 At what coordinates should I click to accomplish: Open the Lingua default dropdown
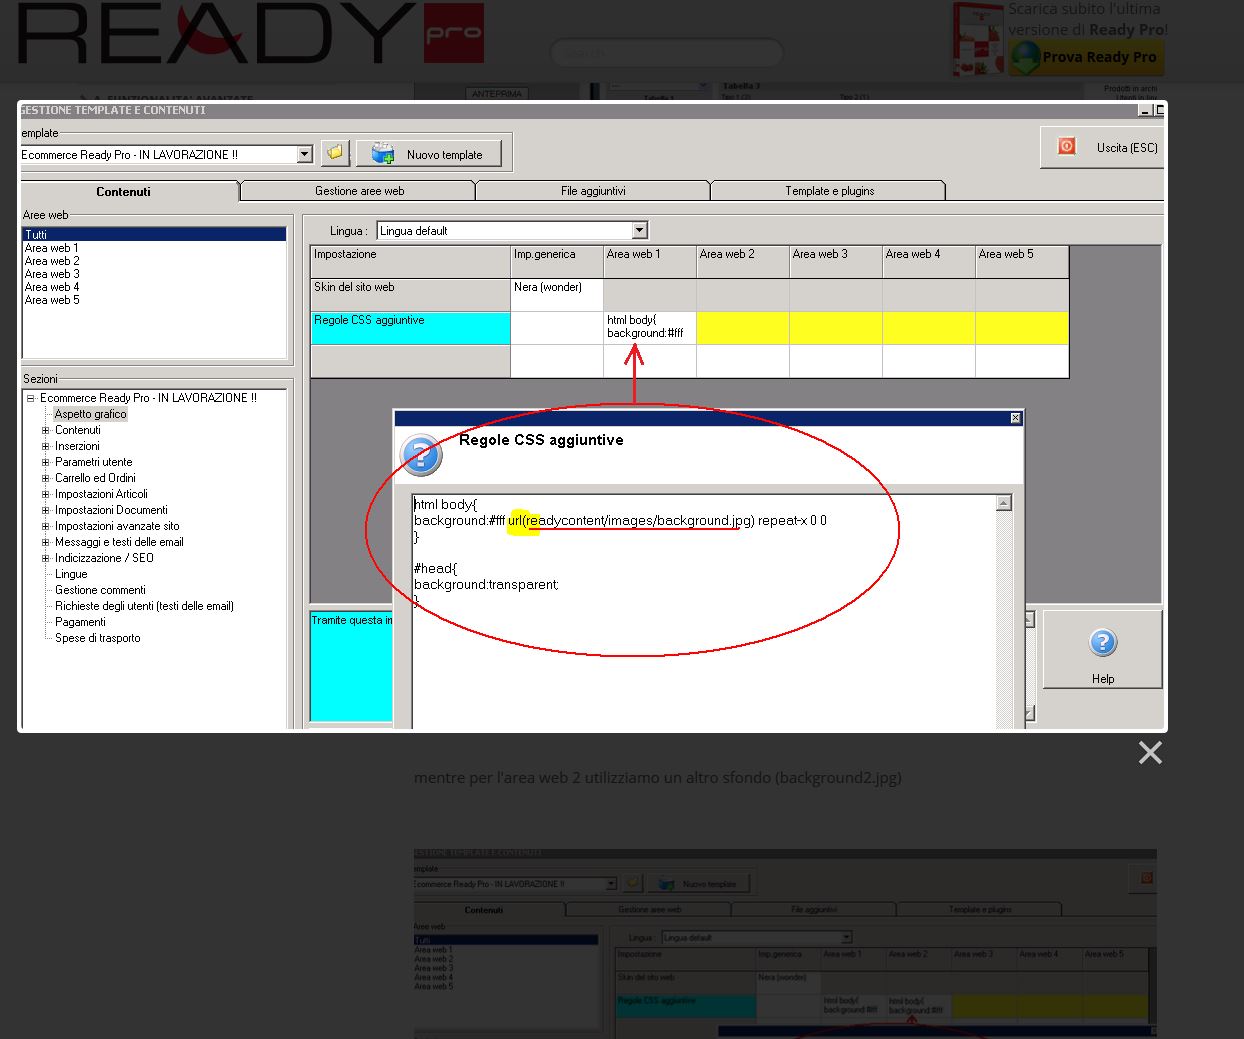point(640,231)
